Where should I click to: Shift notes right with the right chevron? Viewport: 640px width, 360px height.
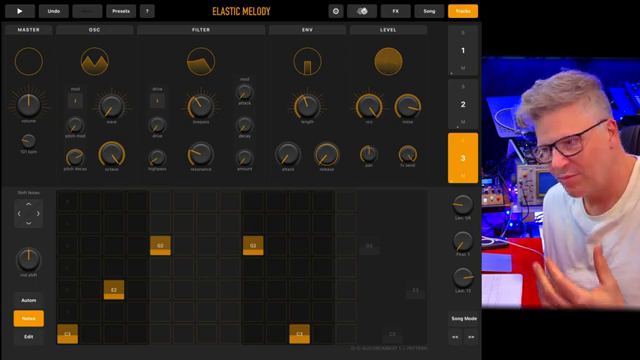tap(38, 213)
